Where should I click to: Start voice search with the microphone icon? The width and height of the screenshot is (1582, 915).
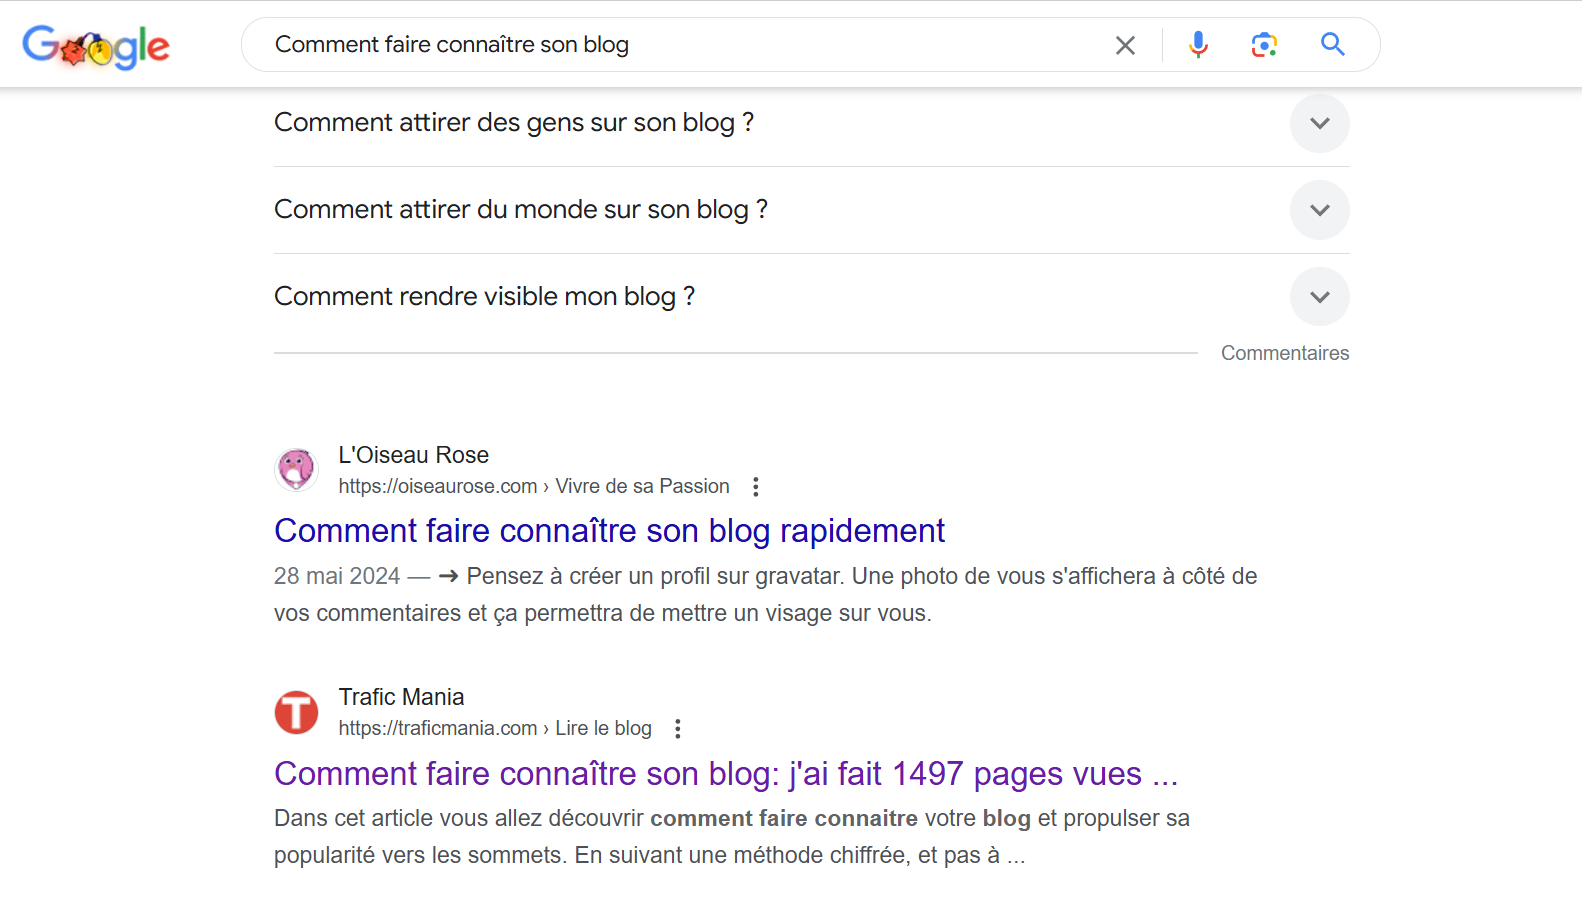click(x=1198, y=44)
